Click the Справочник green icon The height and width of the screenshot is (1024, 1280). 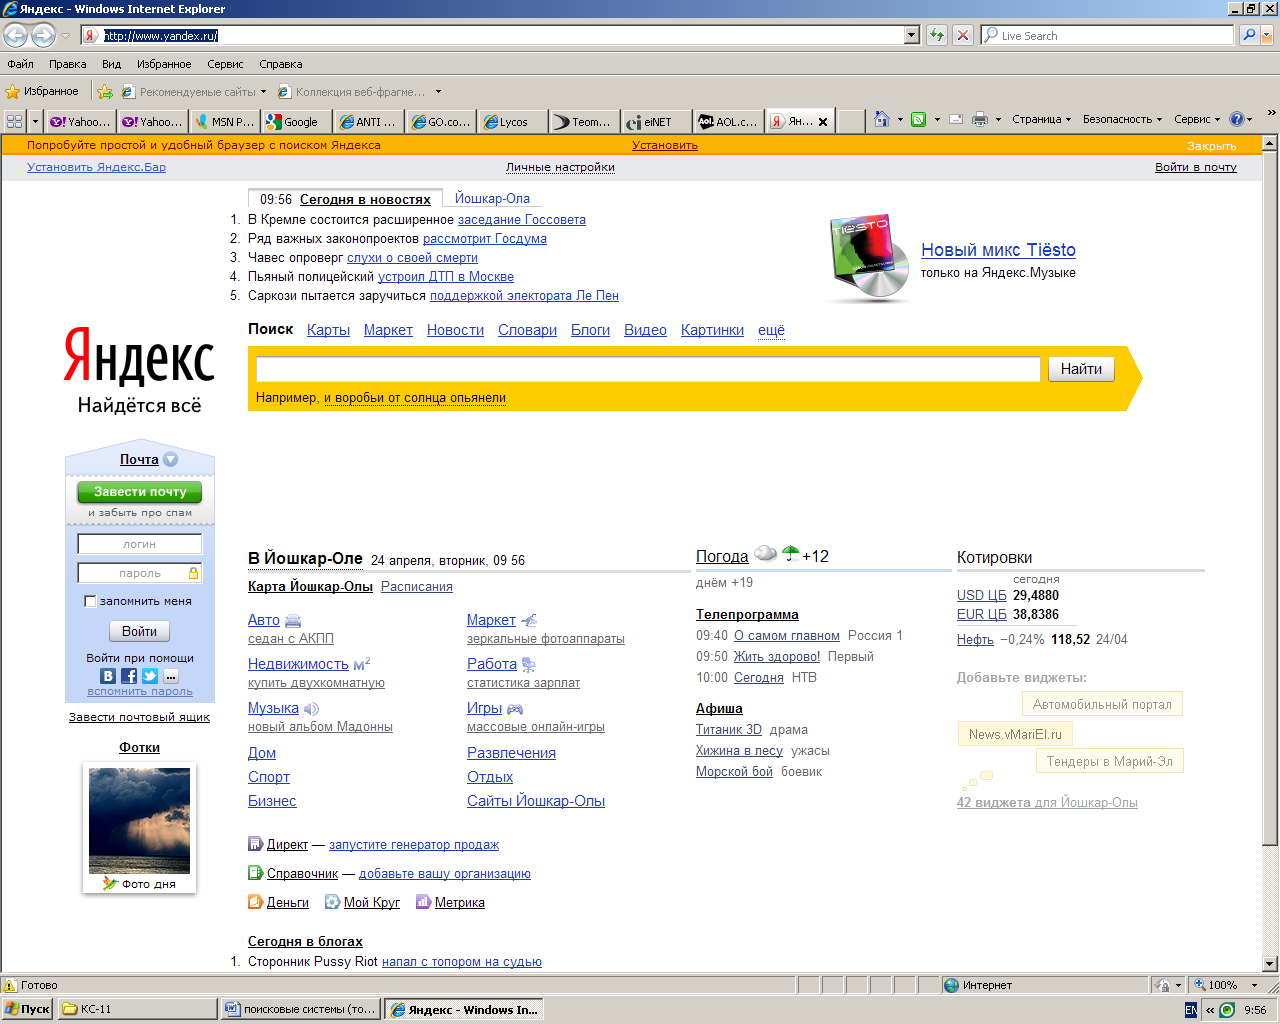tap(255, 873)
